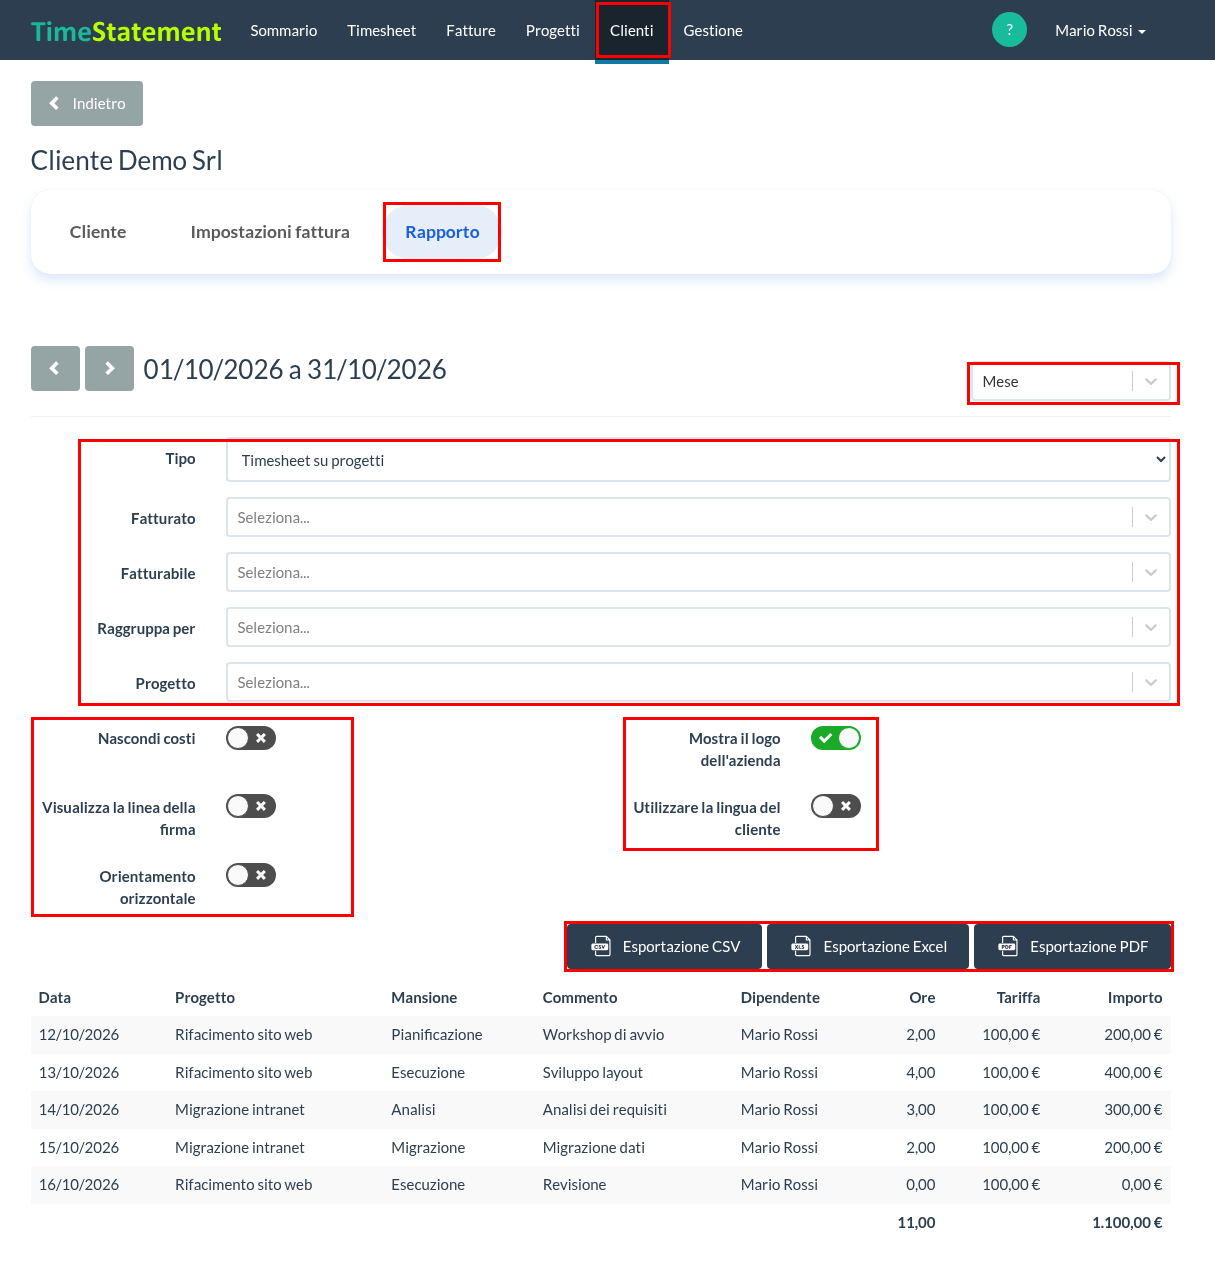The height and width of the screenshot is (1264, 1215).
Task: Navigate to Progetti in top menu
Action: [553, 31]
